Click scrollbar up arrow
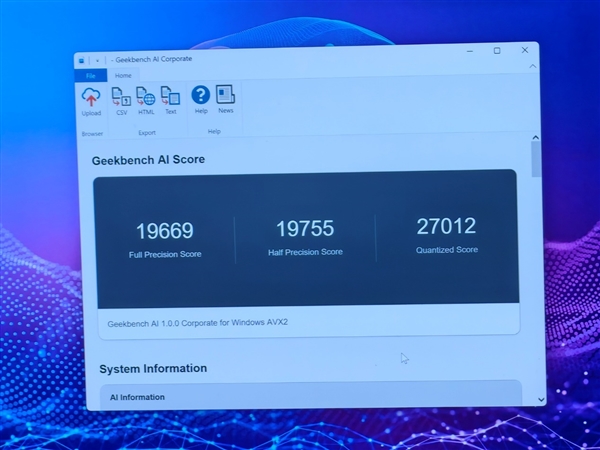This screenshot has height=450, width=600. tap(536, 137)
